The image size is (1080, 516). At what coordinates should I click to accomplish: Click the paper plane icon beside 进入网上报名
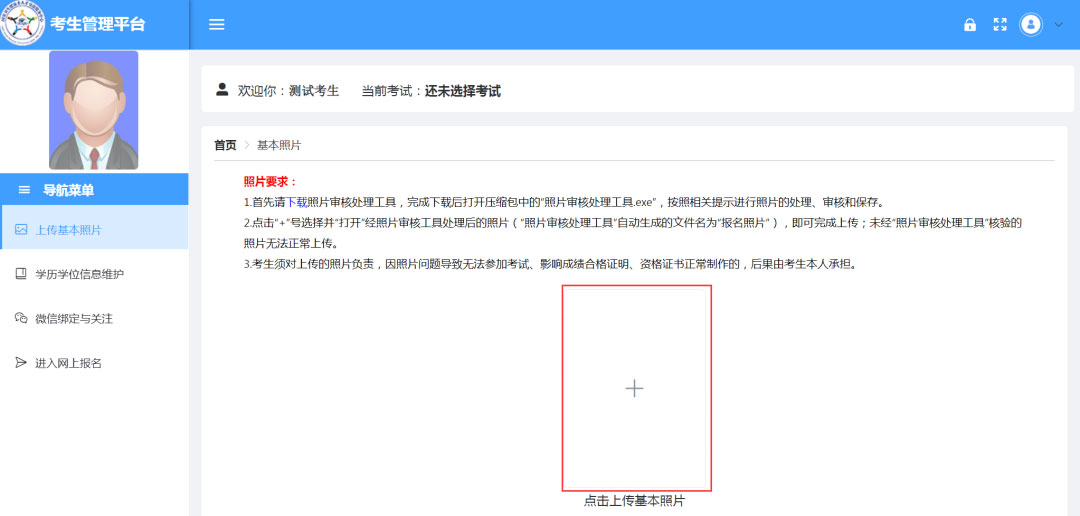click(x=21, y=363)
